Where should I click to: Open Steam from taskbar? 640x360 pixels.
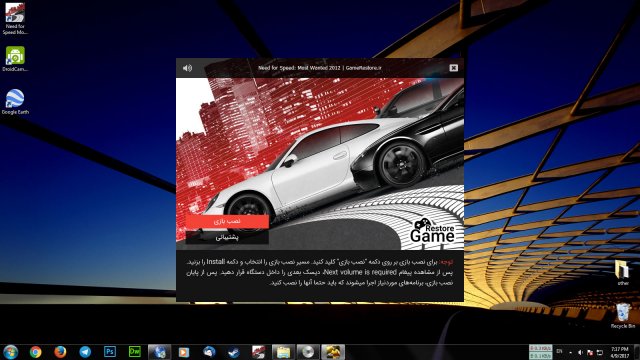234,352
